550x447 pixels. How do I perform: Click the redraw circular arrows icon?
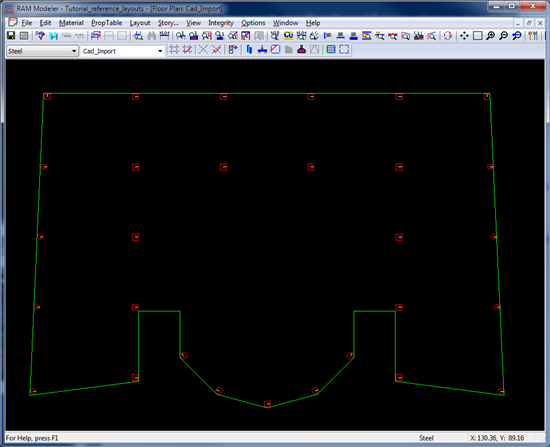[x=448, y=35]
